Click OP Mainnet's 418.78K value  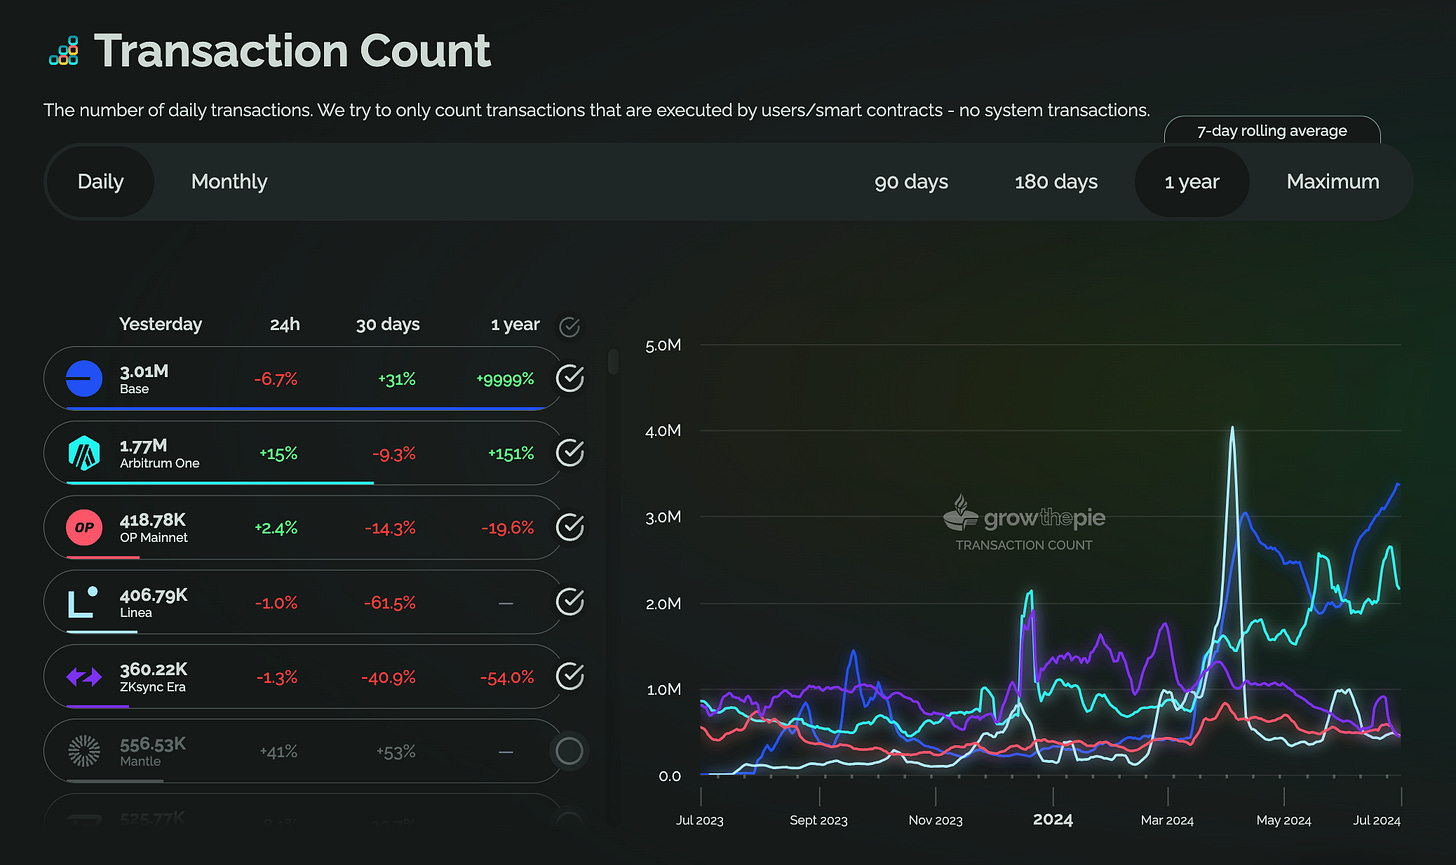pos(154,519)
